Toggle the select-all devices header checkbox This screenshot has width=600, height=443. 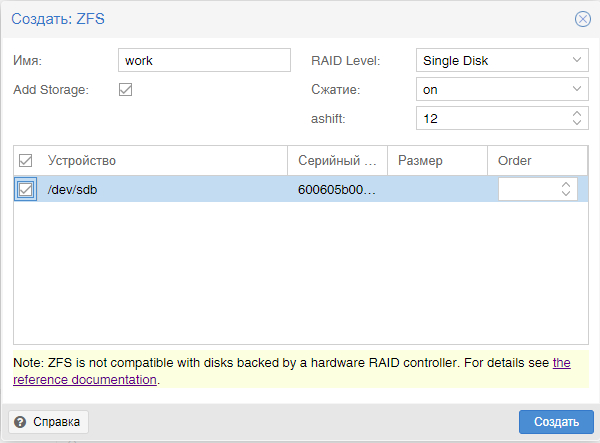[x=25, y=161]
